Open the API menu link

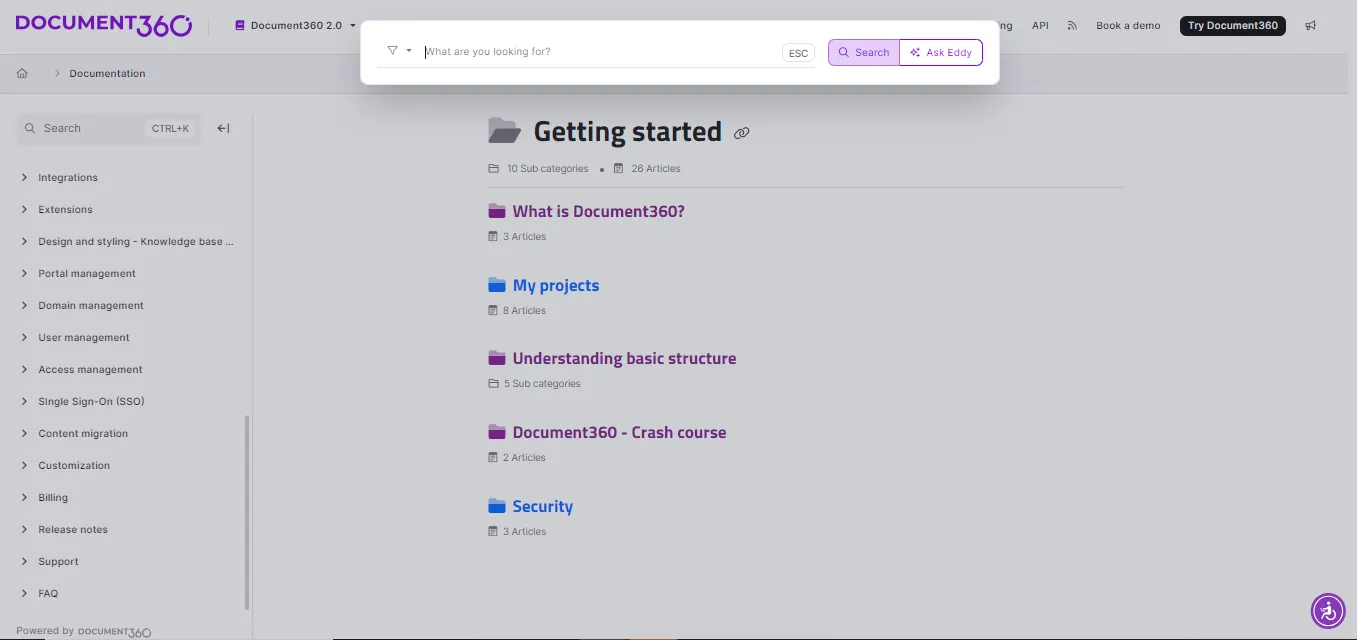tap(1040, 26)
